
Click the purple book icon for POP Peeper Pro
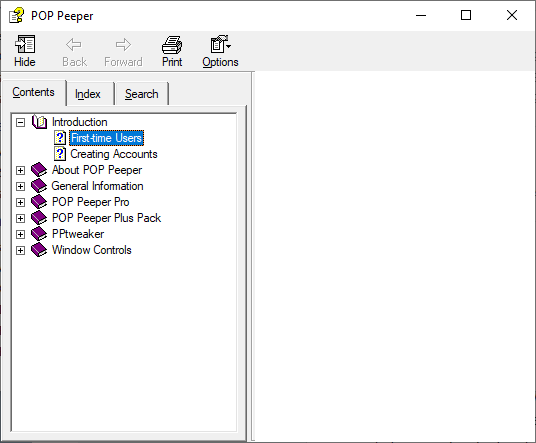pos(39,202)
